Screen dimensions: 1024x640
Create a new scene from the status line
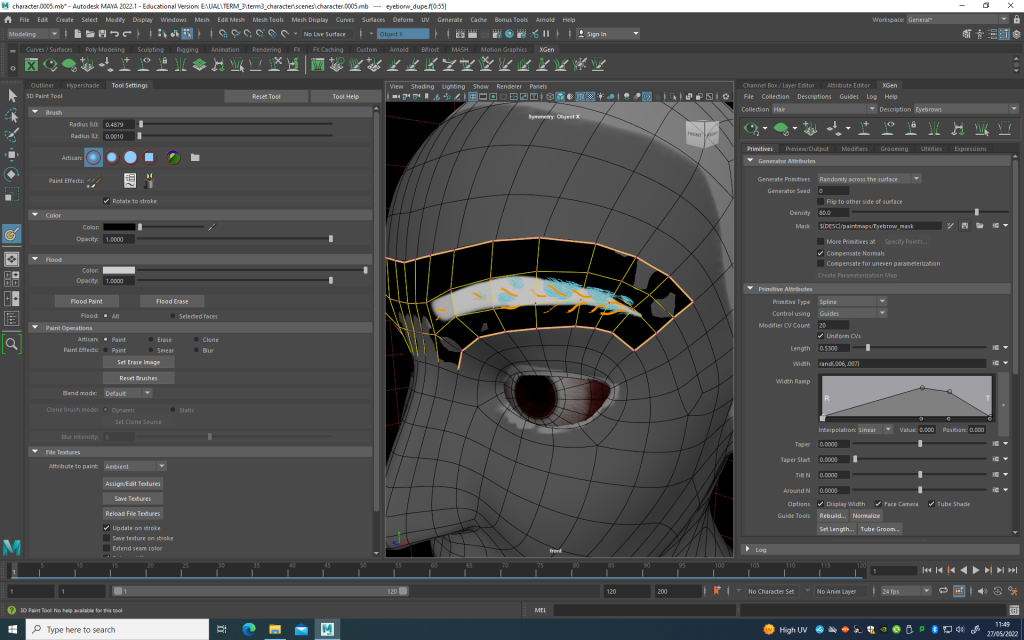tap(78, 34)
